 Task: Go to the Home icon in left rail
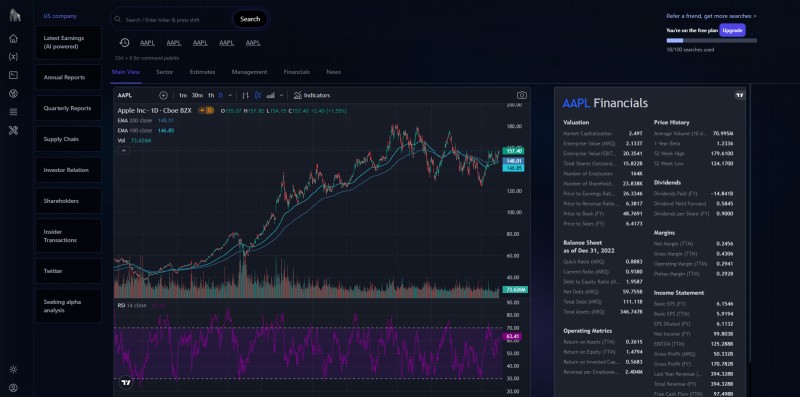pos(13,38)
